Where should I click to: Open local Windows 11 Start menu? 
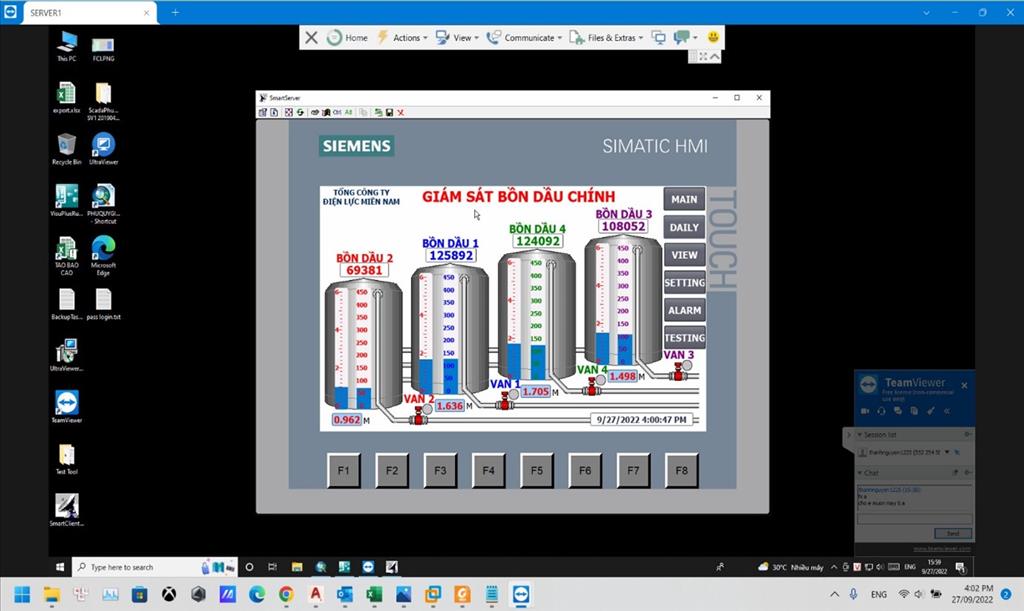click(22, 594)
